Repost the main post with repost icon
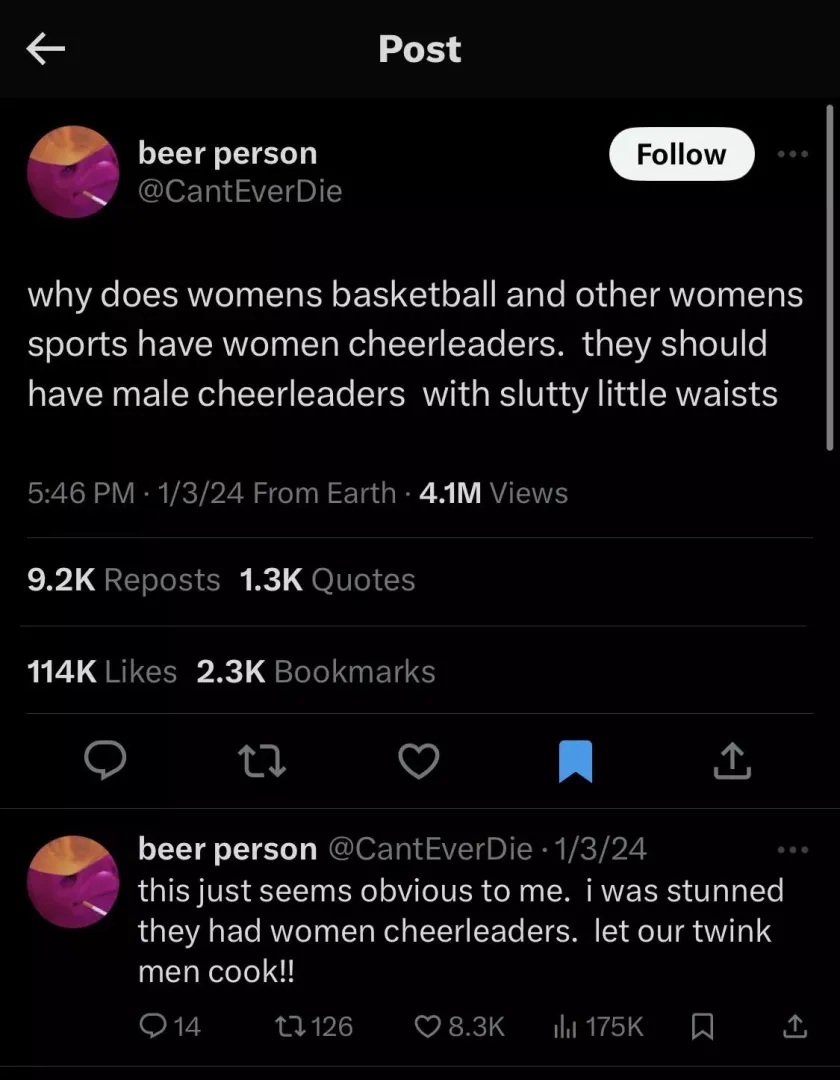 point(262,761)
